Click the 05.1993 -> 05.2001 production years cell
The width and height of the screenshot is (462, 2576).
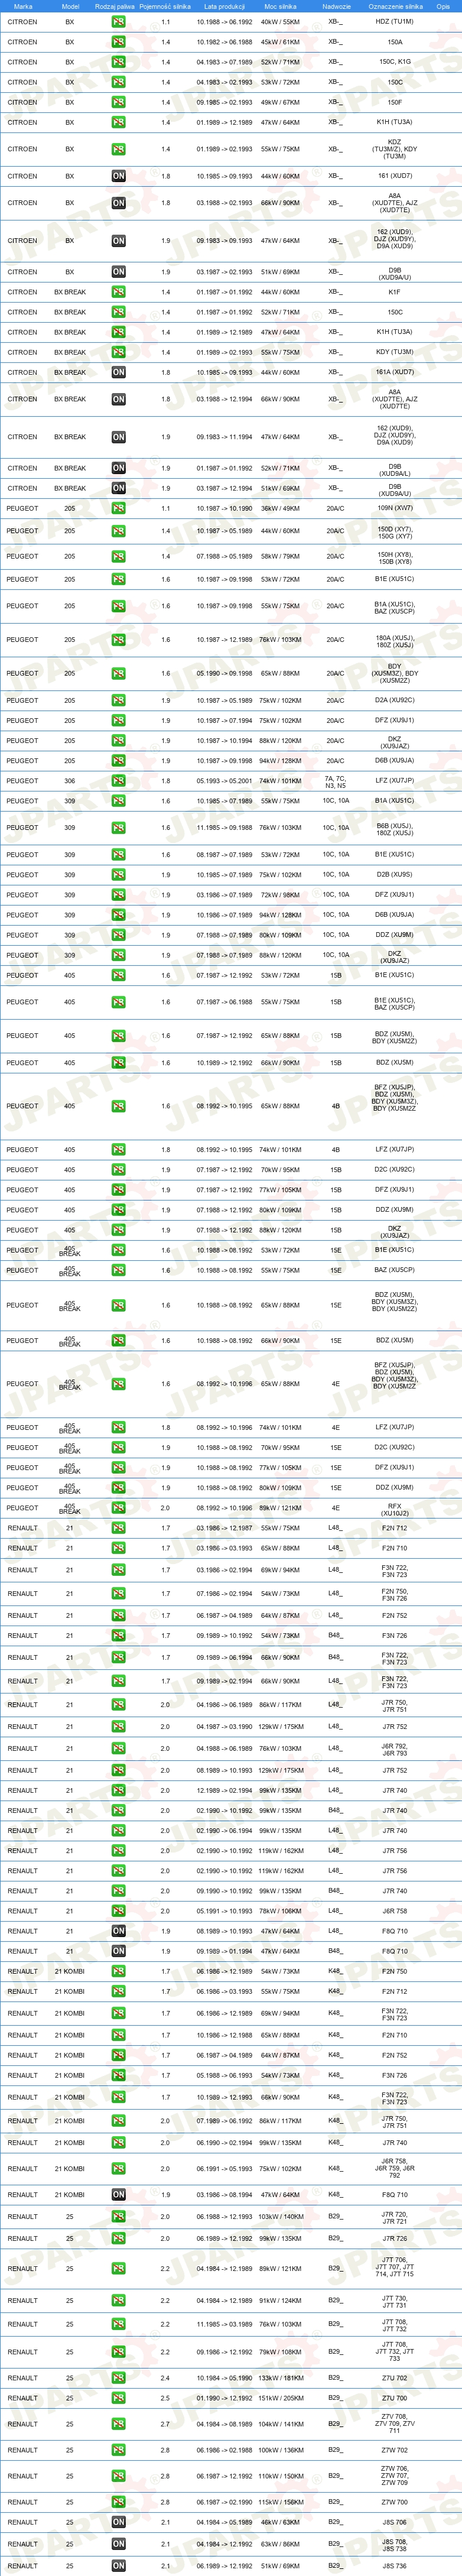[x=224, y=781]
